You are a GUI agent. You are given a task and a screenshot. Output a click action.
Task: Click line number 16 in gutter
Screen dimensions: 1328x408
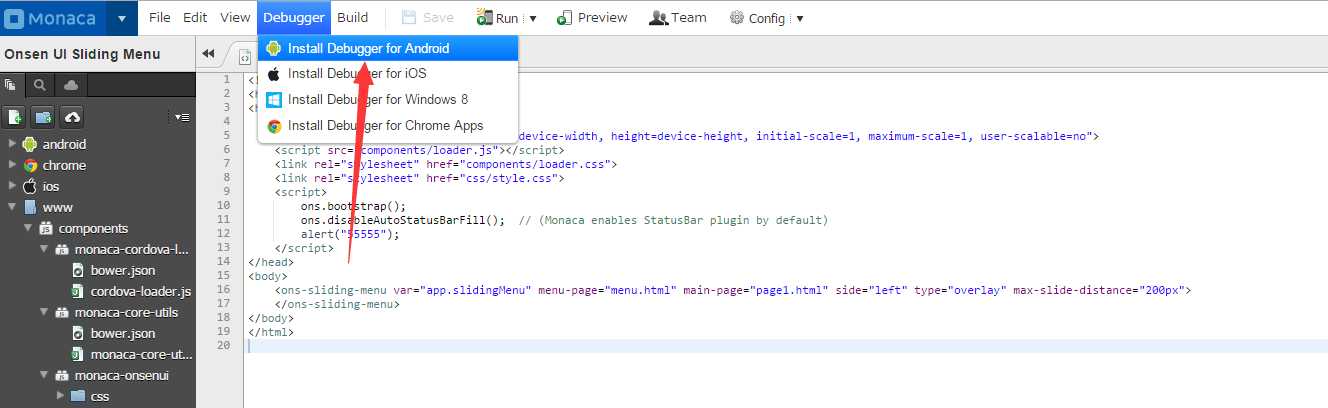223,290
